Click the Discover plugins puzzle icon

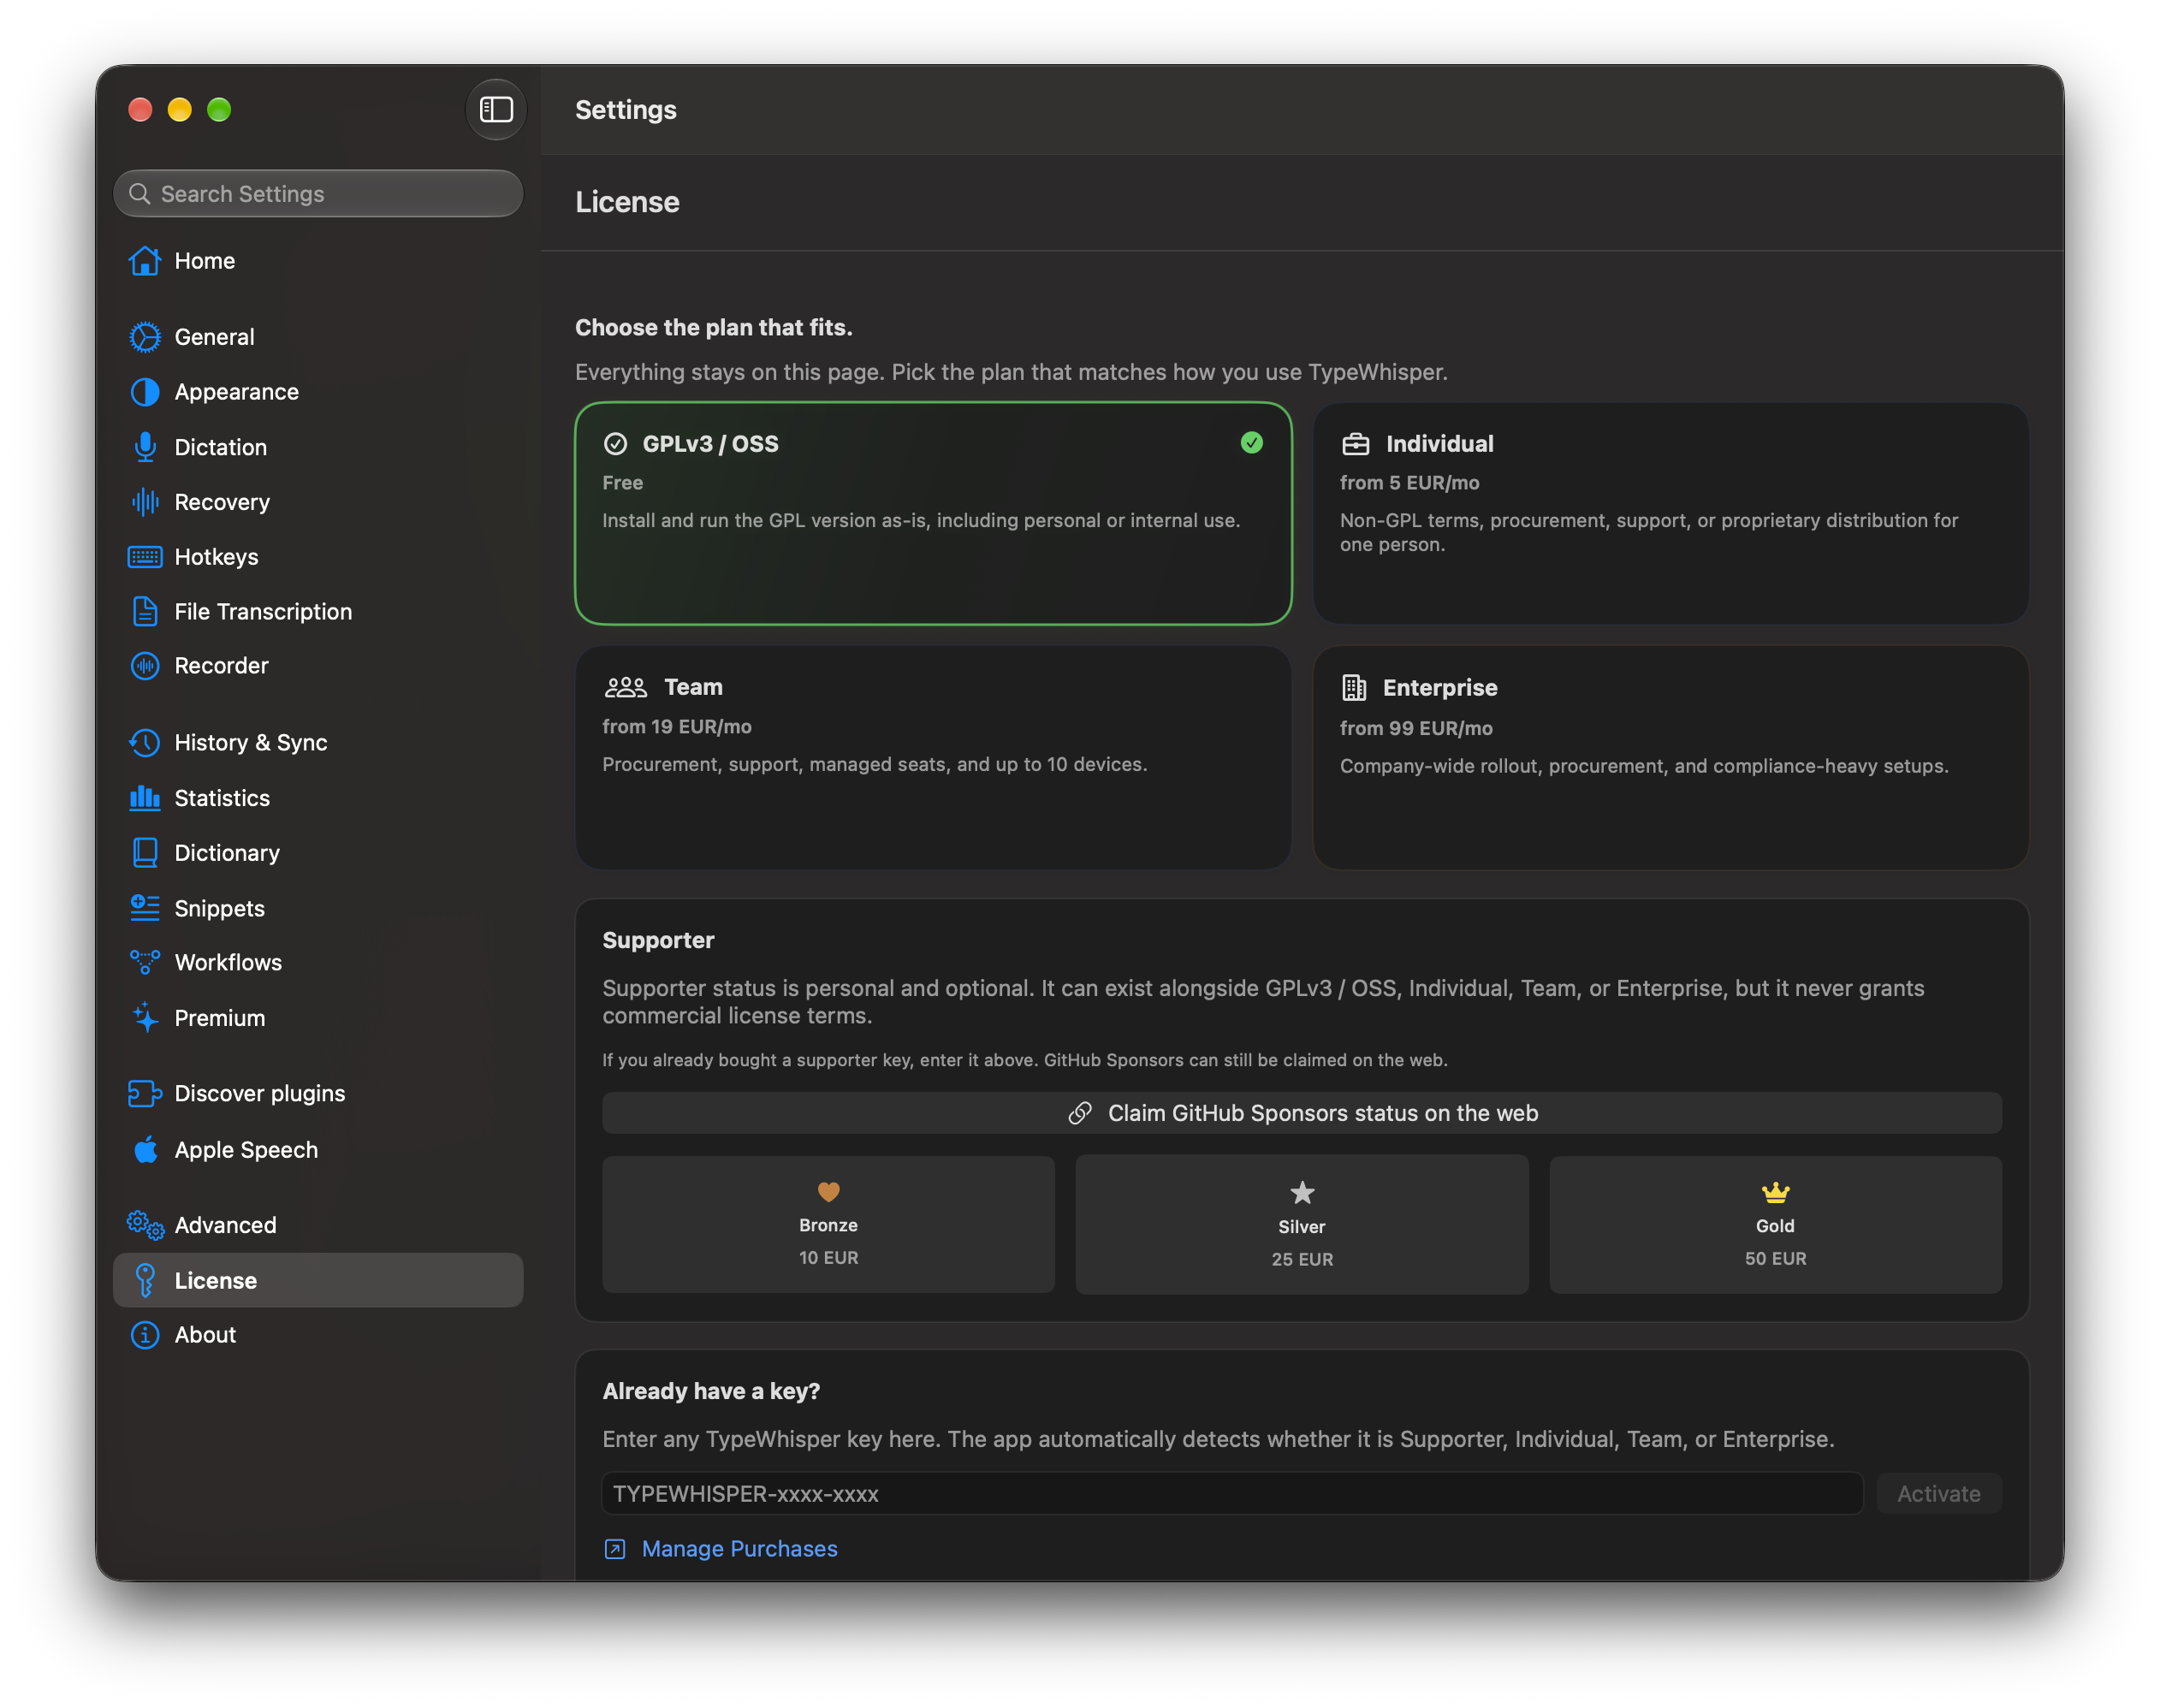(x=145, y=1094)
